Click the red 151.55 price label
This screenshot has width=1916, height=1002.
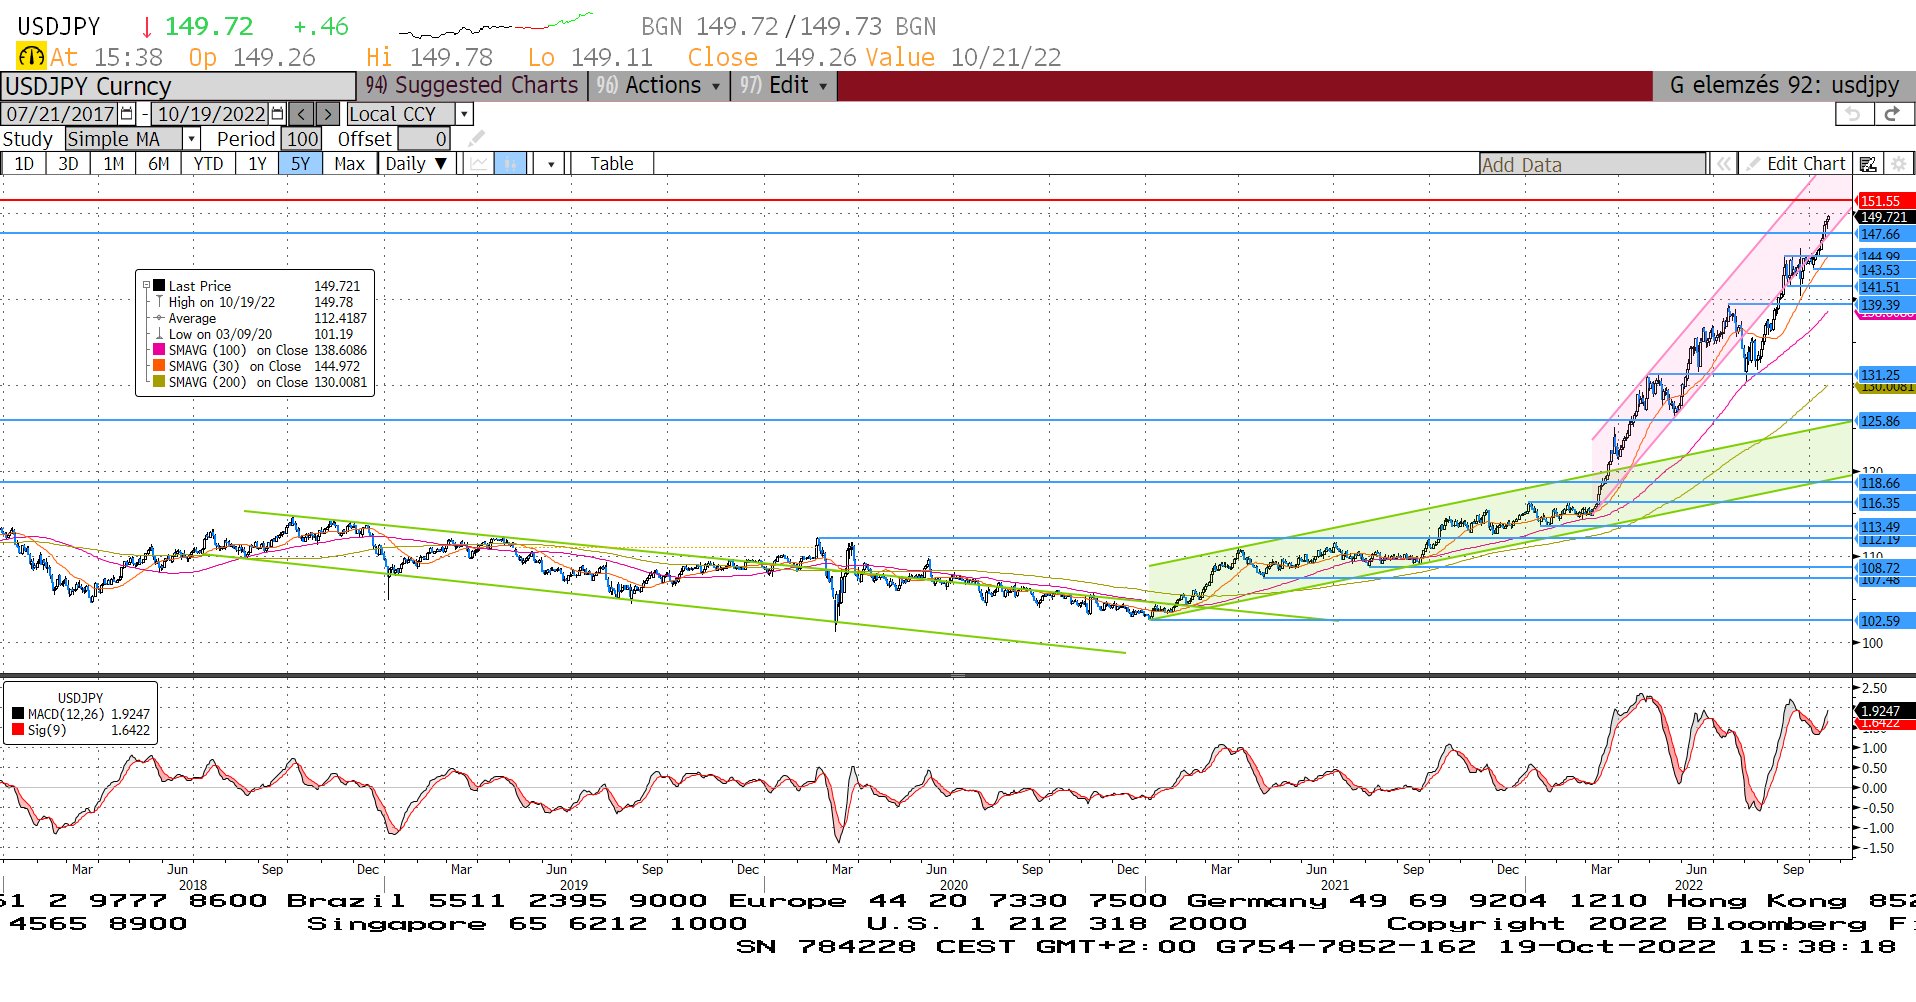(x=1885, y=201)
